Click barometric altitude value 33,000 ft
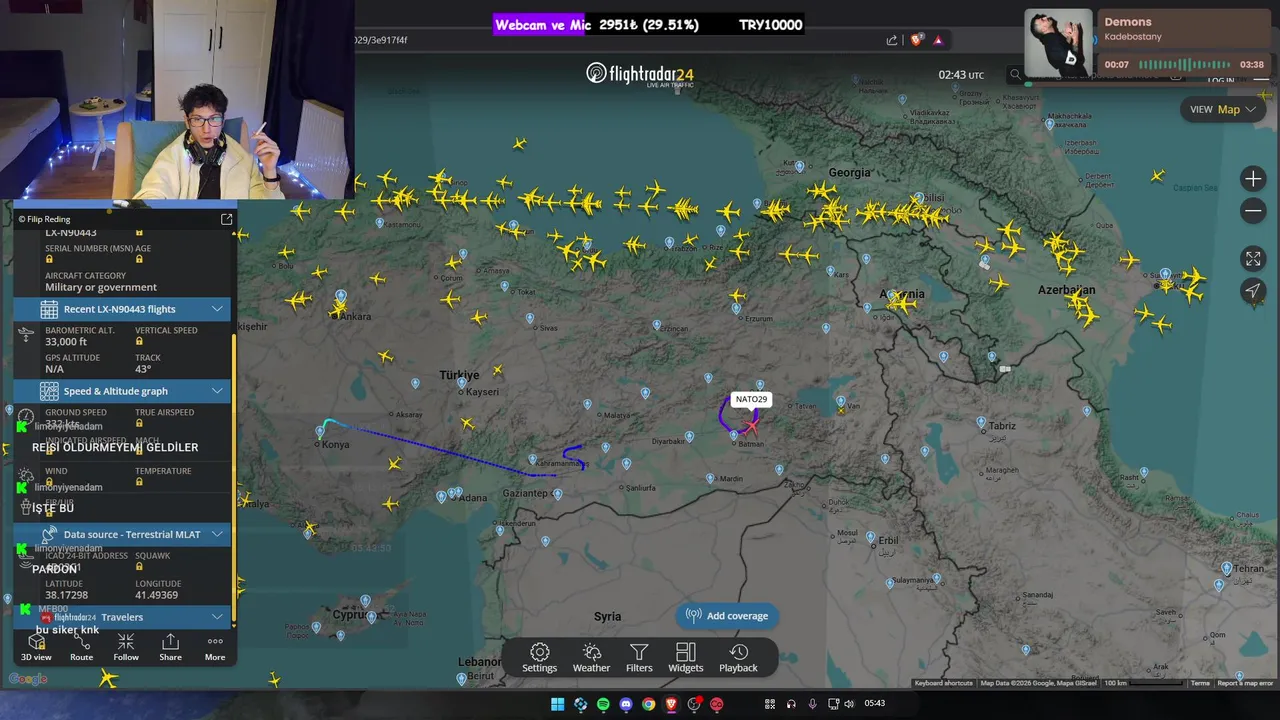 pos(66,342)
